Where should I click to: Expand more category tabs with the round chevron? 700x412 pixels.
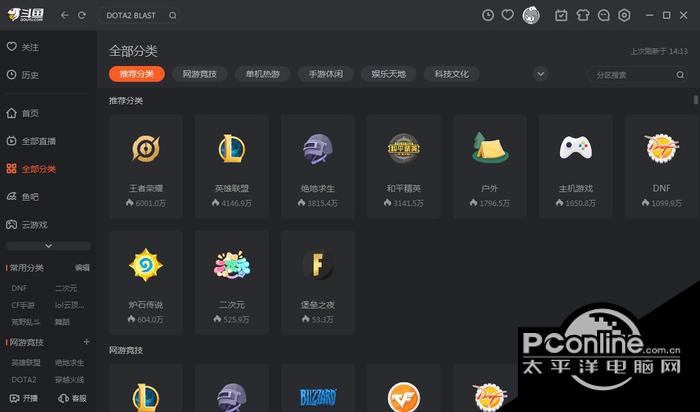[541, 74]
